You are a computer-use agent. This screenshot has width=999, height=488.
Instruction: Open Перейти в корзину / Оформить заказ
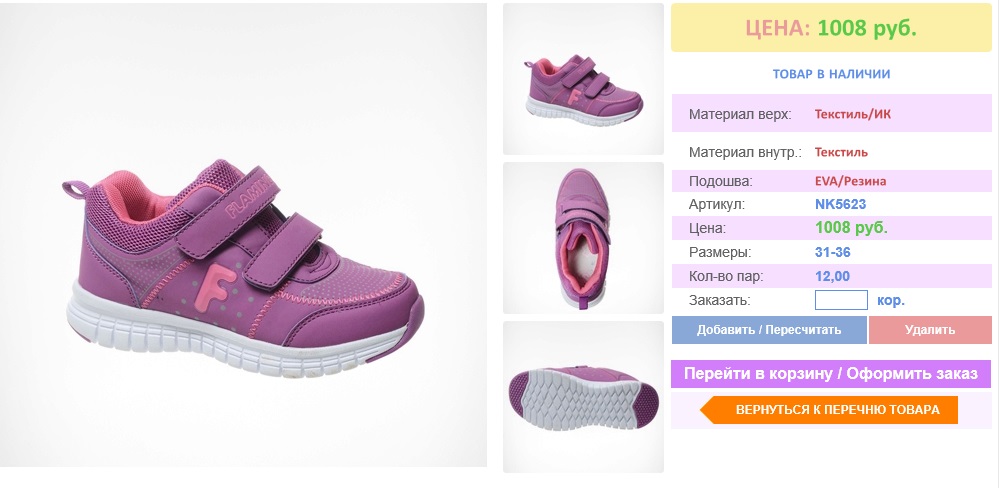[831, 373]
